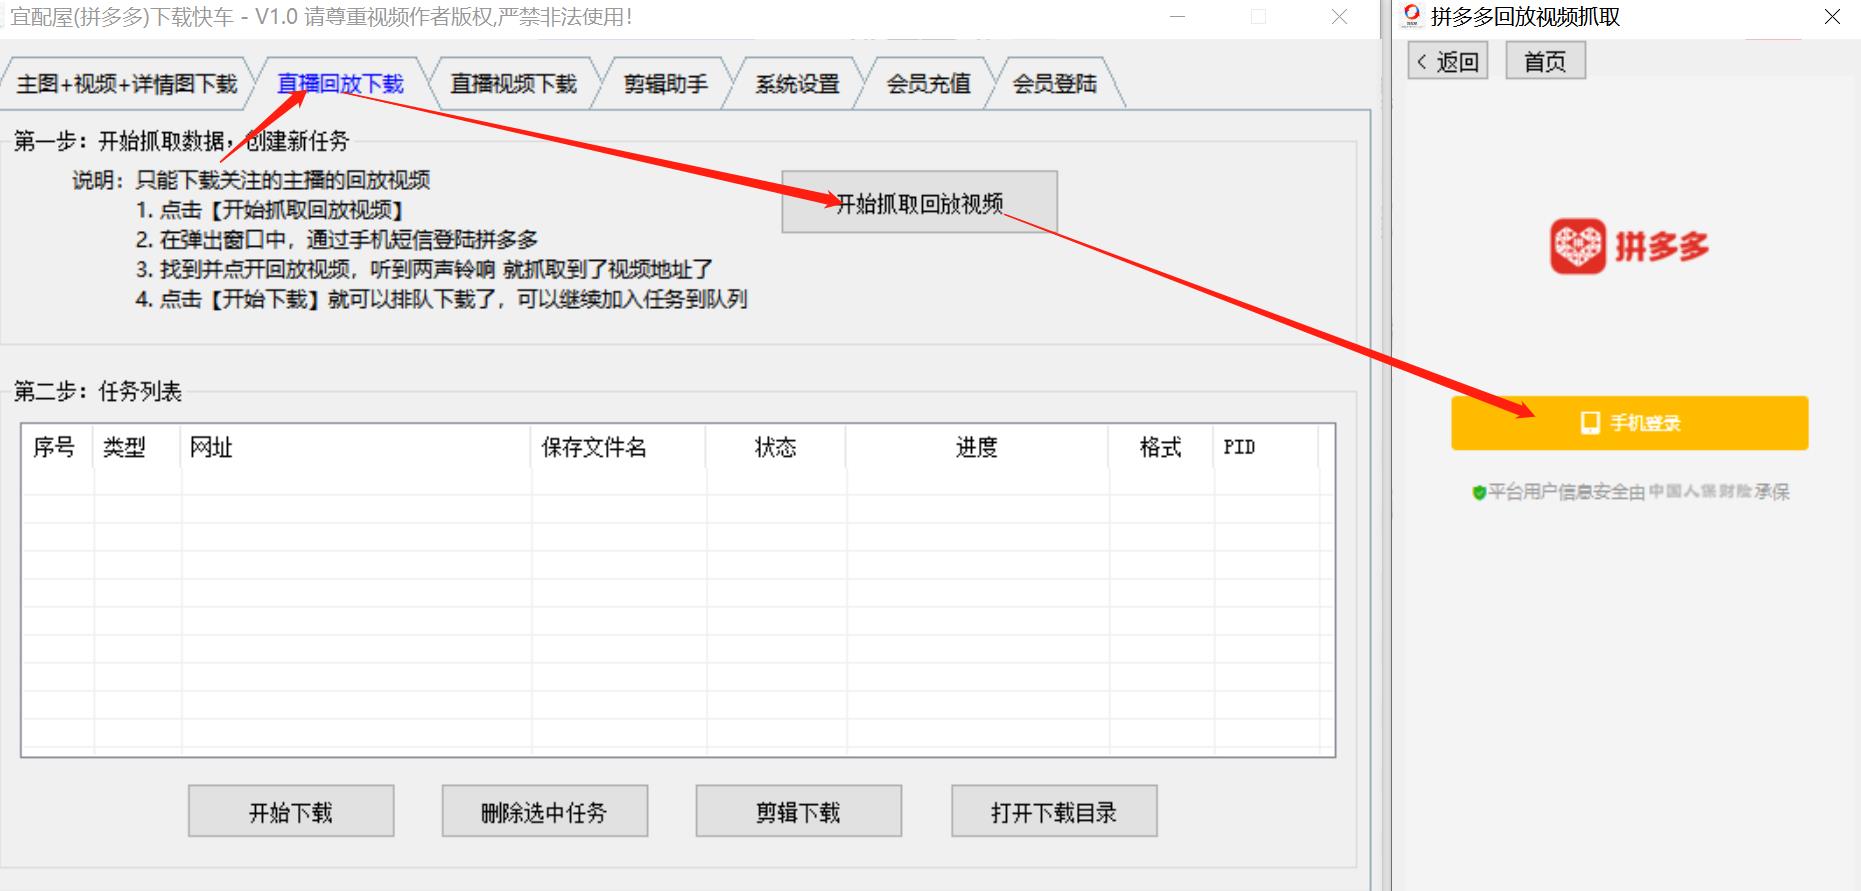Click the yellow 手机登录 button
The image size is (1861, 891).
(x=1630, y=423)
